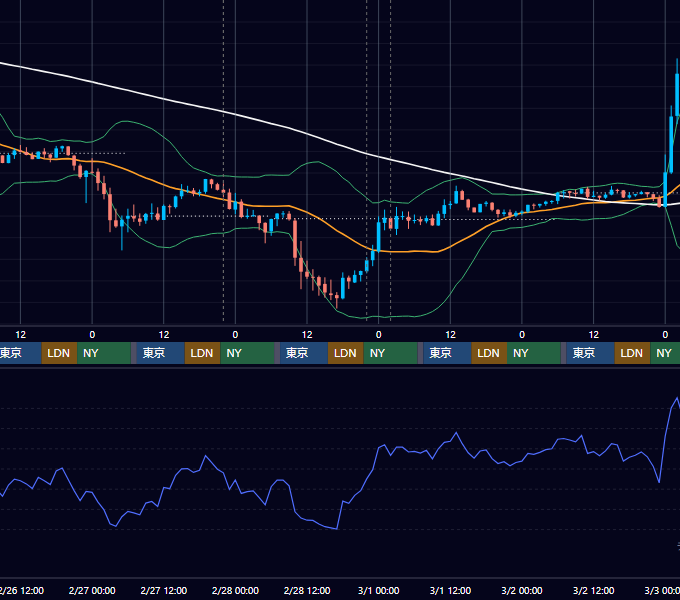Viewport: 680px width, 600px height.
Task: Select the 3/1 12:00 date label
Action: 450,590
